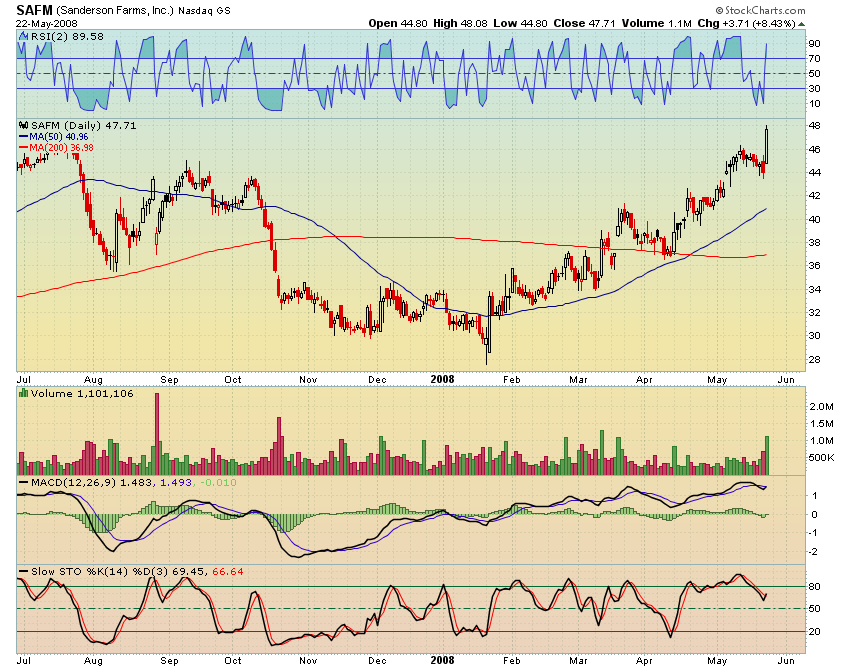
Task: Click the 80 stochastic axis label
Action: [814, 587]
